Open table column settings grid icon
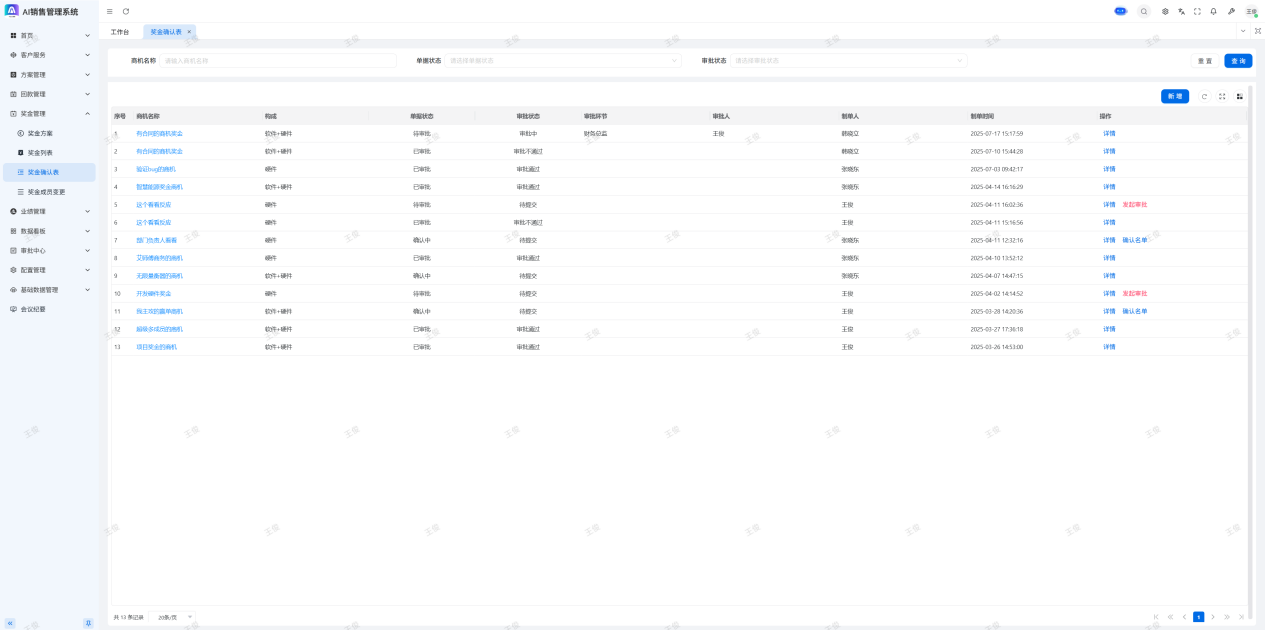 coord(1239,96)
